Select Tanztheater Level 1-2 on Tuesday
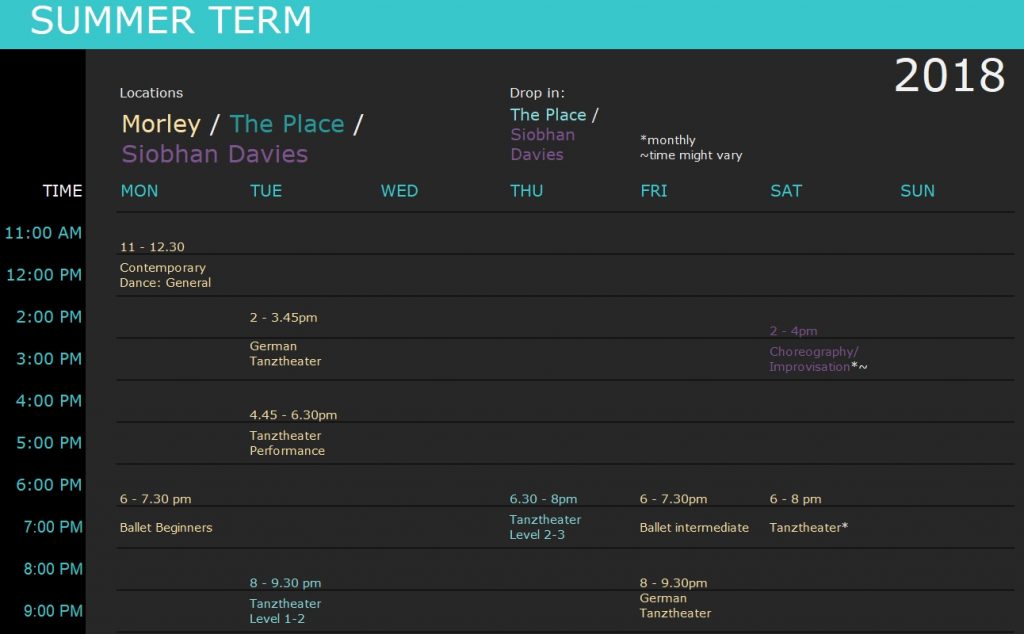Image resolution: width=1024 pixels, height=634 pixels. [x=285, y=611]
